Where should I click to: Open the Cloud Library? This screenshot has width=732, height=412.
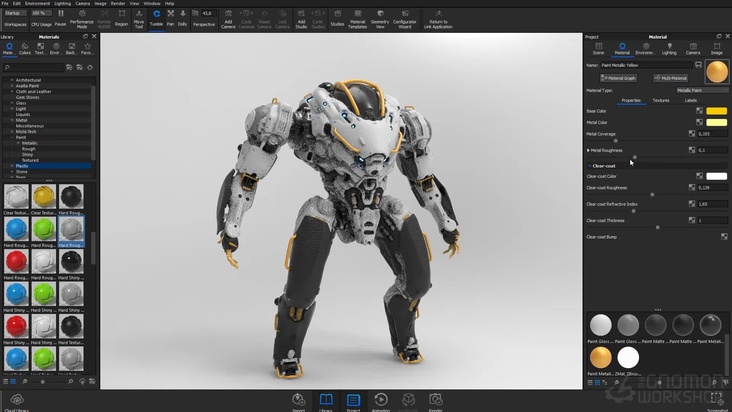(17, 402)
